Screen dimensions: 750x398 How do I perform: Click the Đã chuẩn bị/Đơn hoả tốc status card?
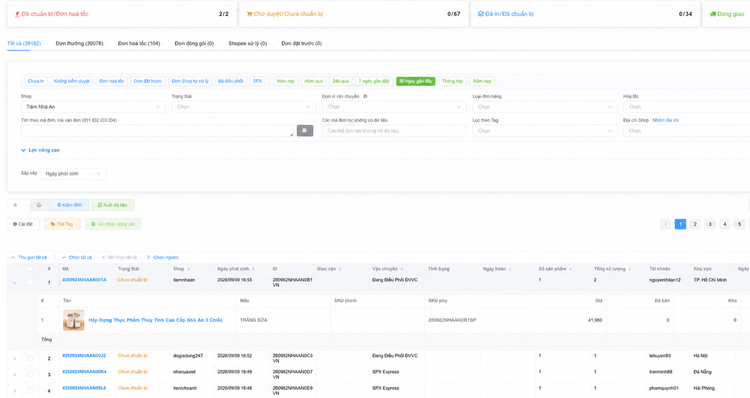[x=122, y=14]
